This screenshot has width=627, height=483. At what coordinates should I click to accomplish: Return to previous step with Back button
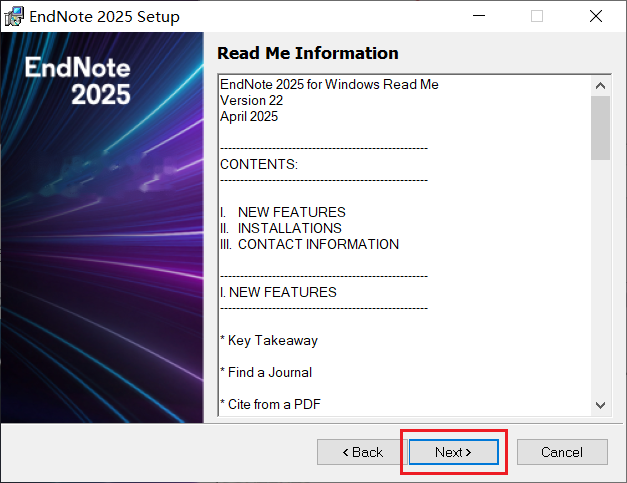pos(362,452)
